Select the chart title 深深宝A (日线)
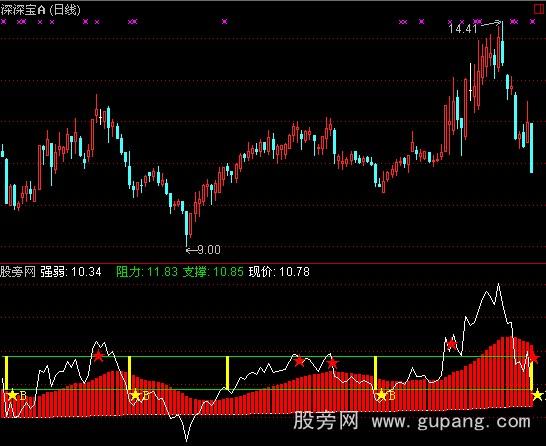Image resolution: width=546 pixels, height=446 pixels. pyautogui.click(x=40, y=10)
